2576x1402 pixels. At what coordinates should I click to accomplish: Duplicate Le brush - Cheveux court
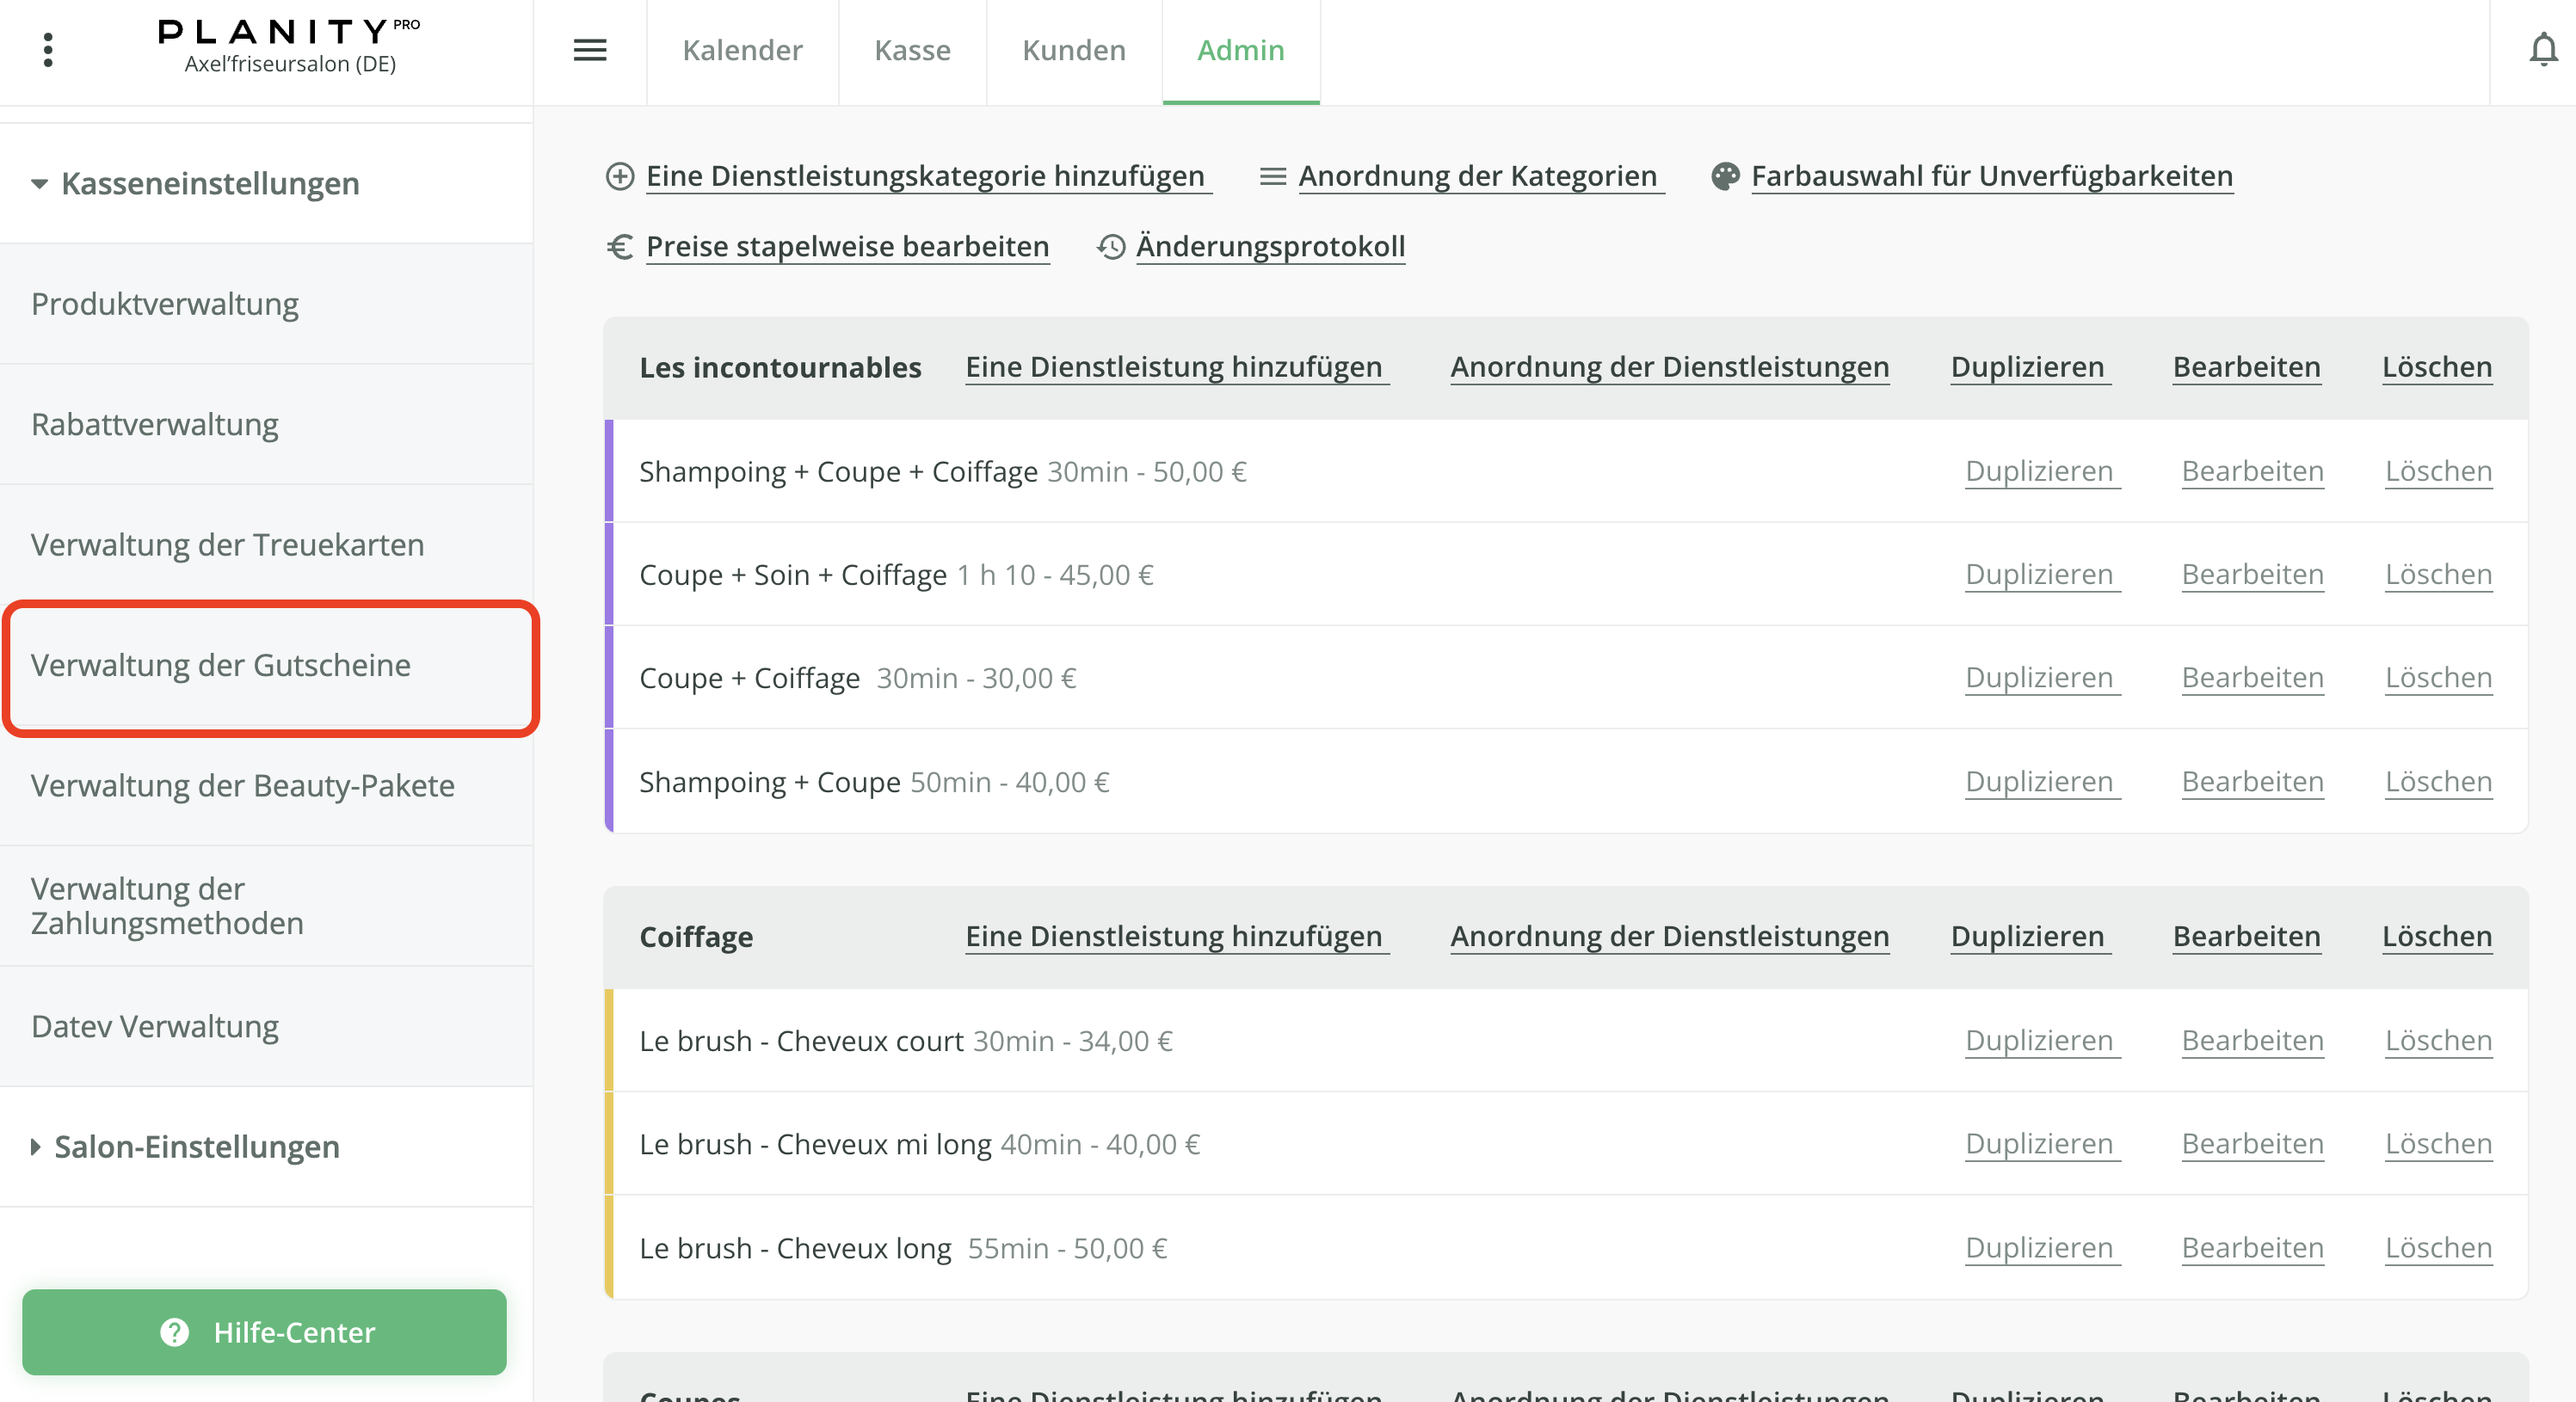(2042, 1040)
